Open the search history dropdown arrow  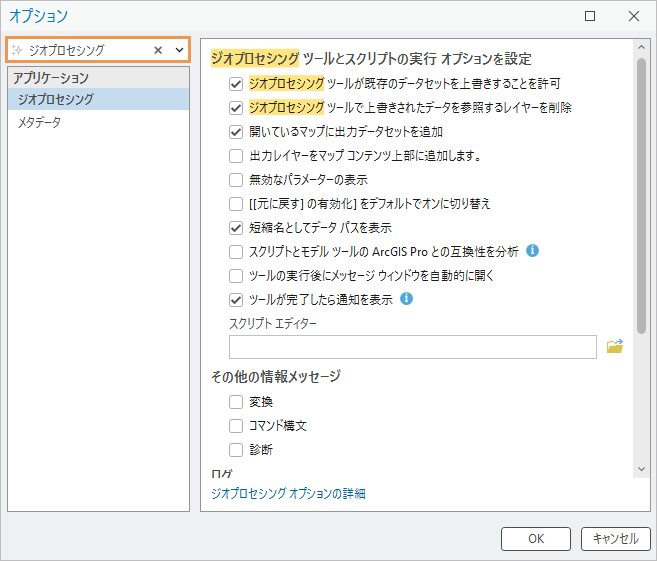[179, 49]
